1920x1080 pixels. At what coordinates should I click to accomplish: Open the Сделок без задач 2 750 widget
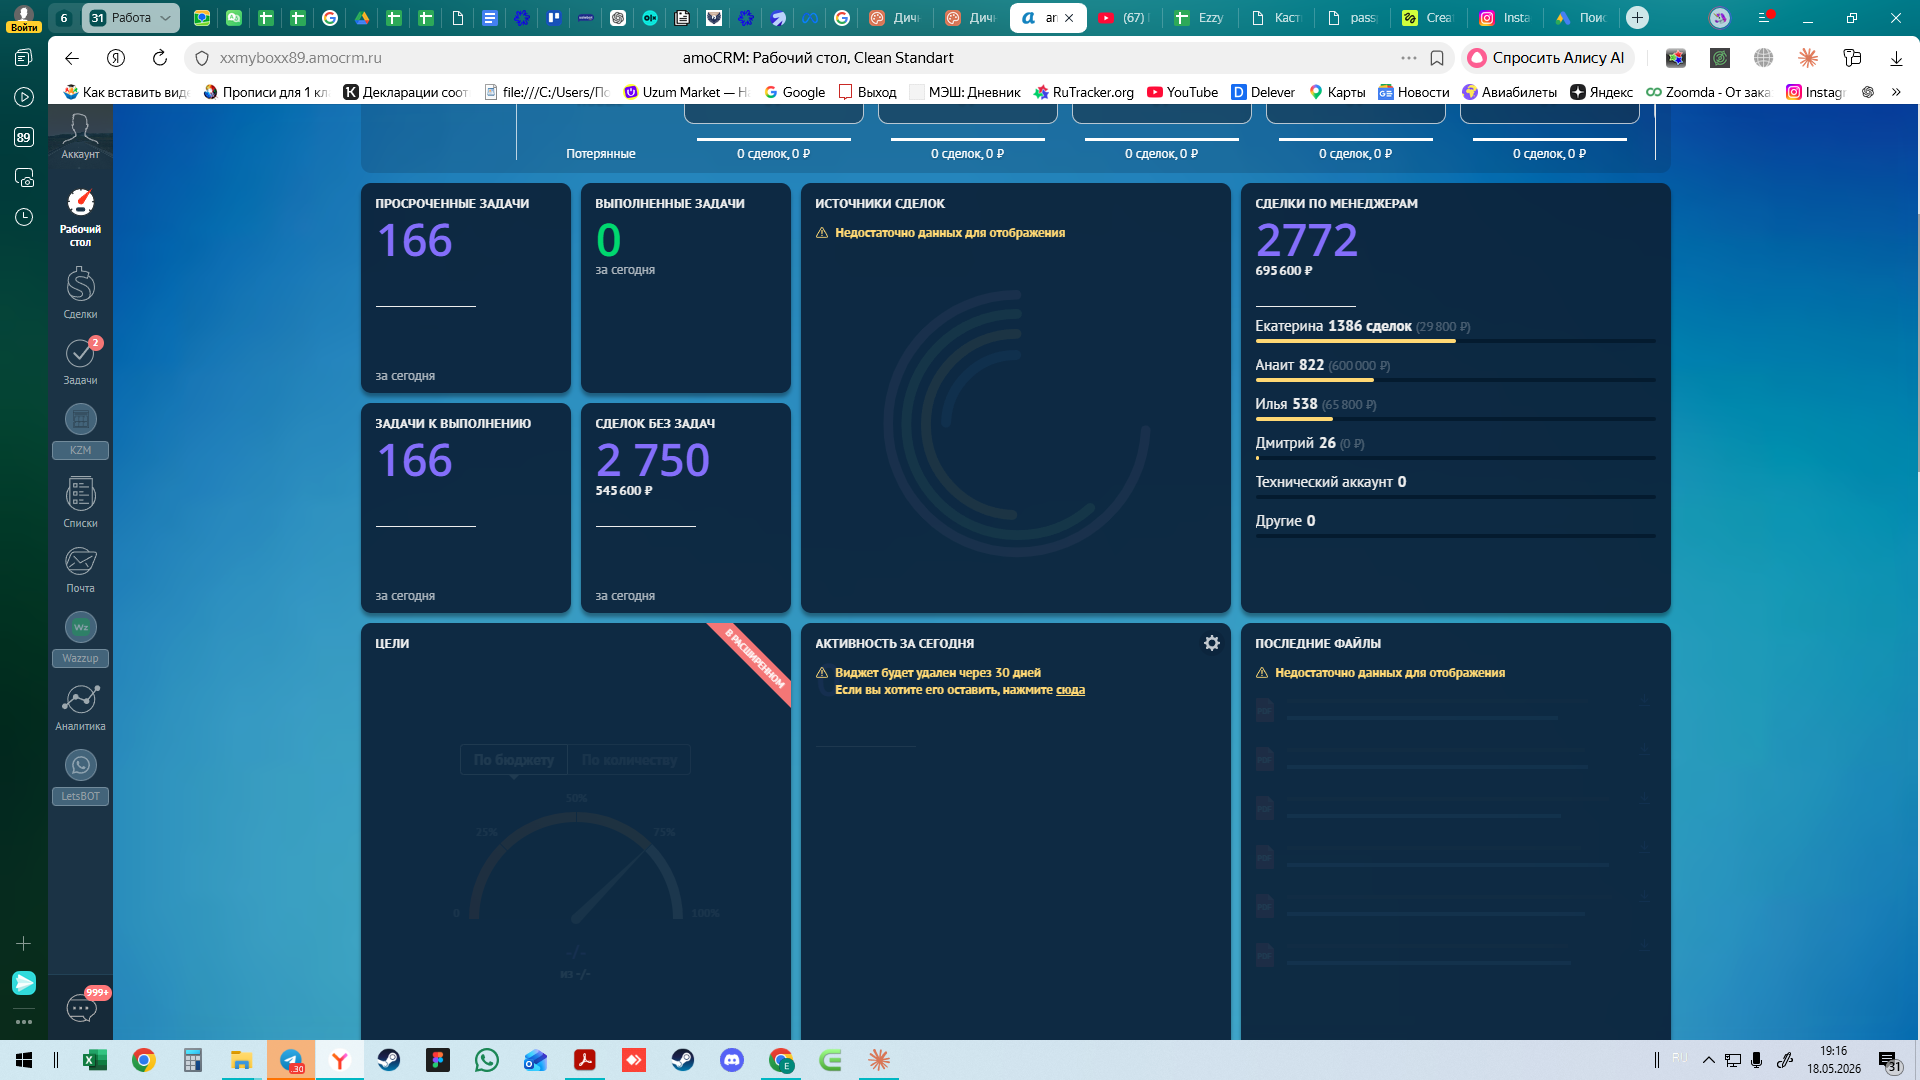coord(685,508)
